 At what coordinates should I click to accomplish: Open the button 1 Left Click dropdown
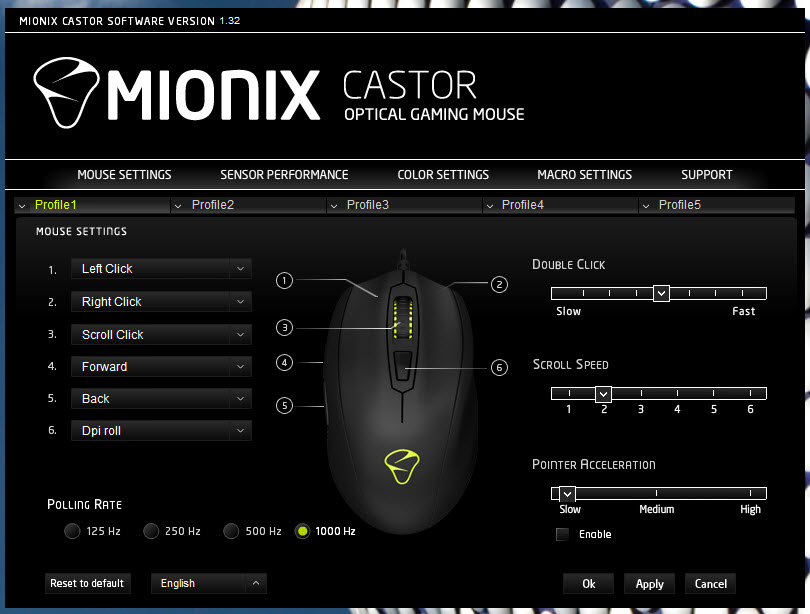(161, 269)
